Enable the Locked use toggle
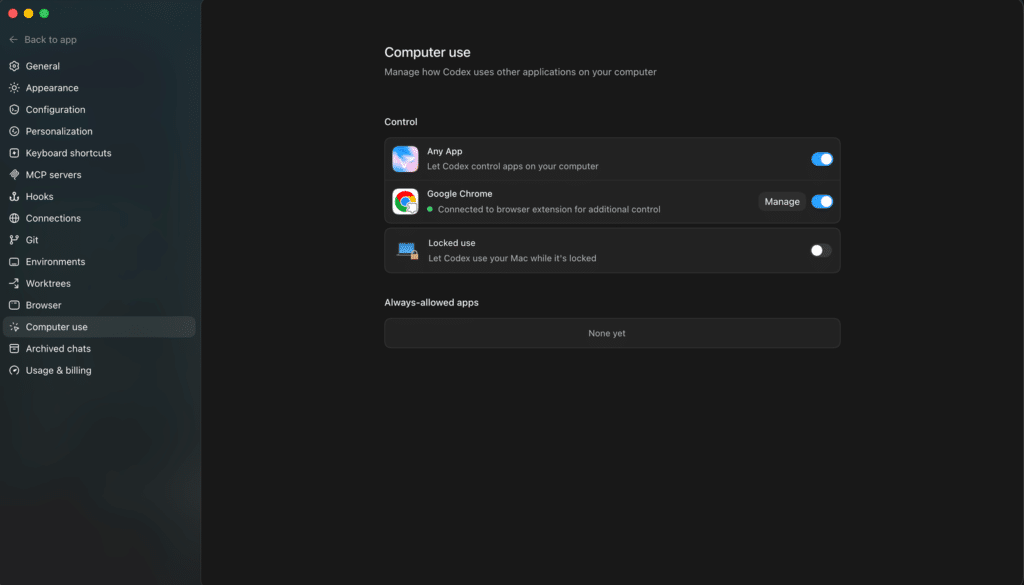This screenshot has height=585, width=1024. 821,250
